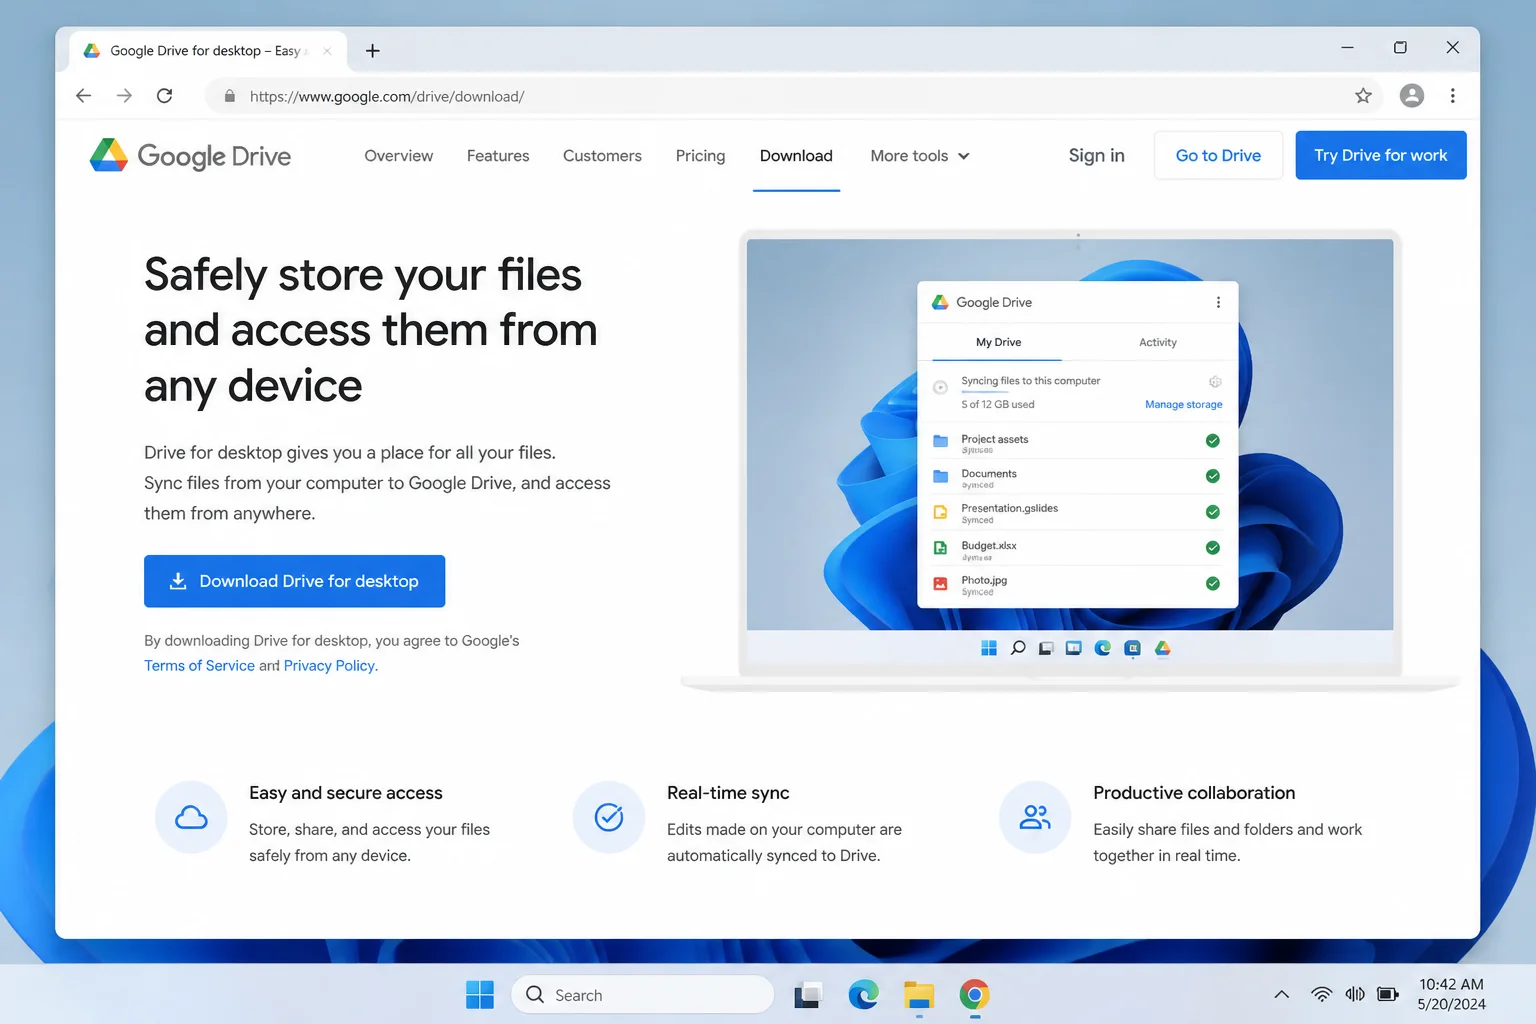Open the Terms of Service link
1536x1024 pixels.
pyautogui.click(x=199, y=666)
